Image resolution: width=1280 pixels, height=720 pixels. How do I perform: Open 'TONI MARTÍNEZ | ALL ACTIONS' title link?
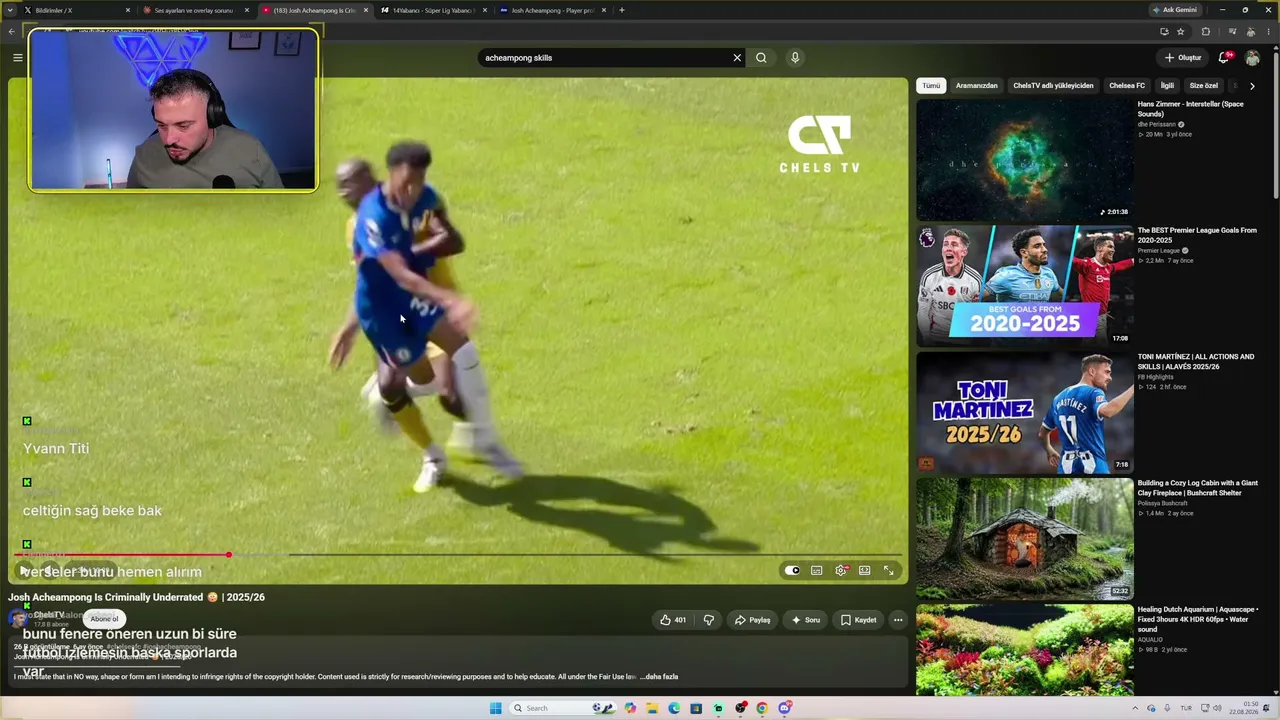click(x=1196, y=361)
